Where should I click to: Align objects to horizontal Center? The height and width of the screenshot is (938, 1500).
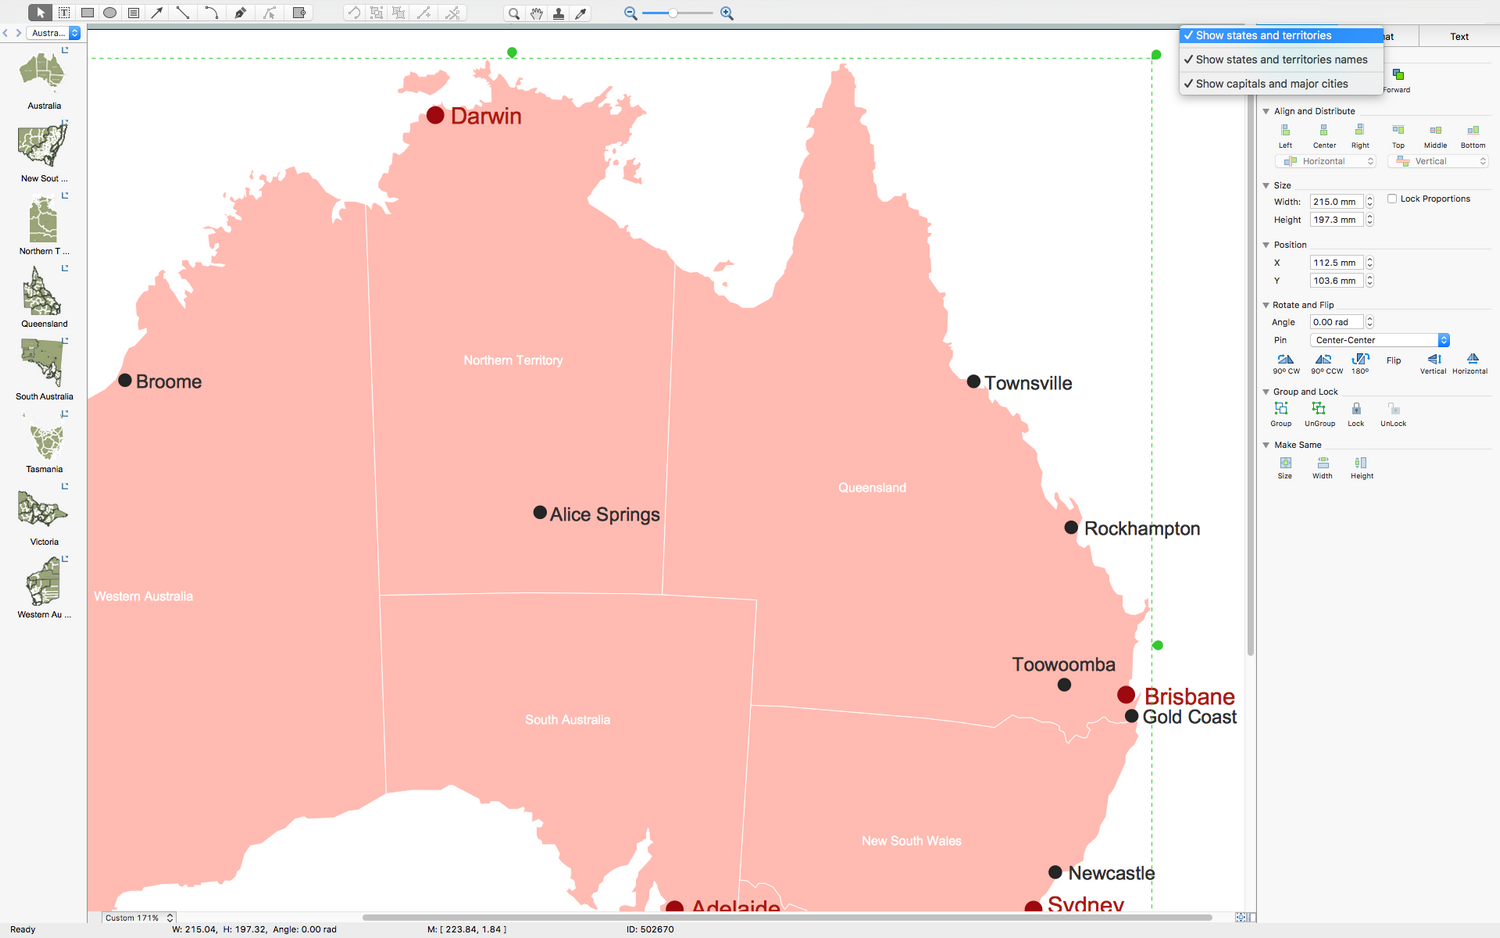[1324, 136]
